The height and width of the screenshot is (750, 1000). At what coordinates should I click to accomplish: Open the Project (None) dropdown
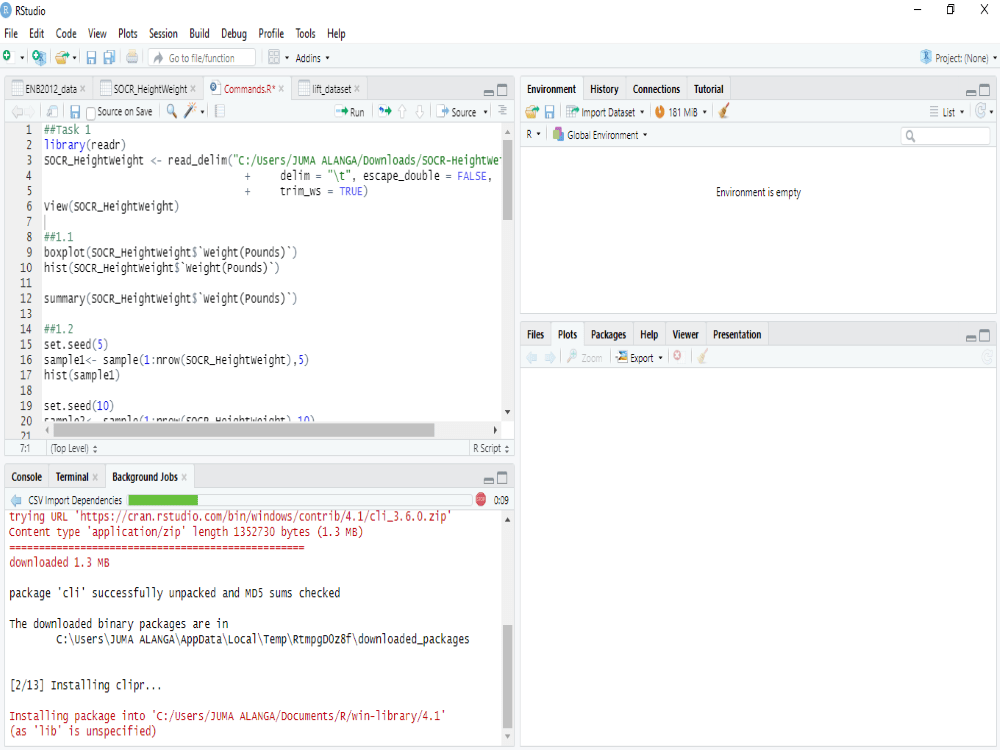pos(959,57)
